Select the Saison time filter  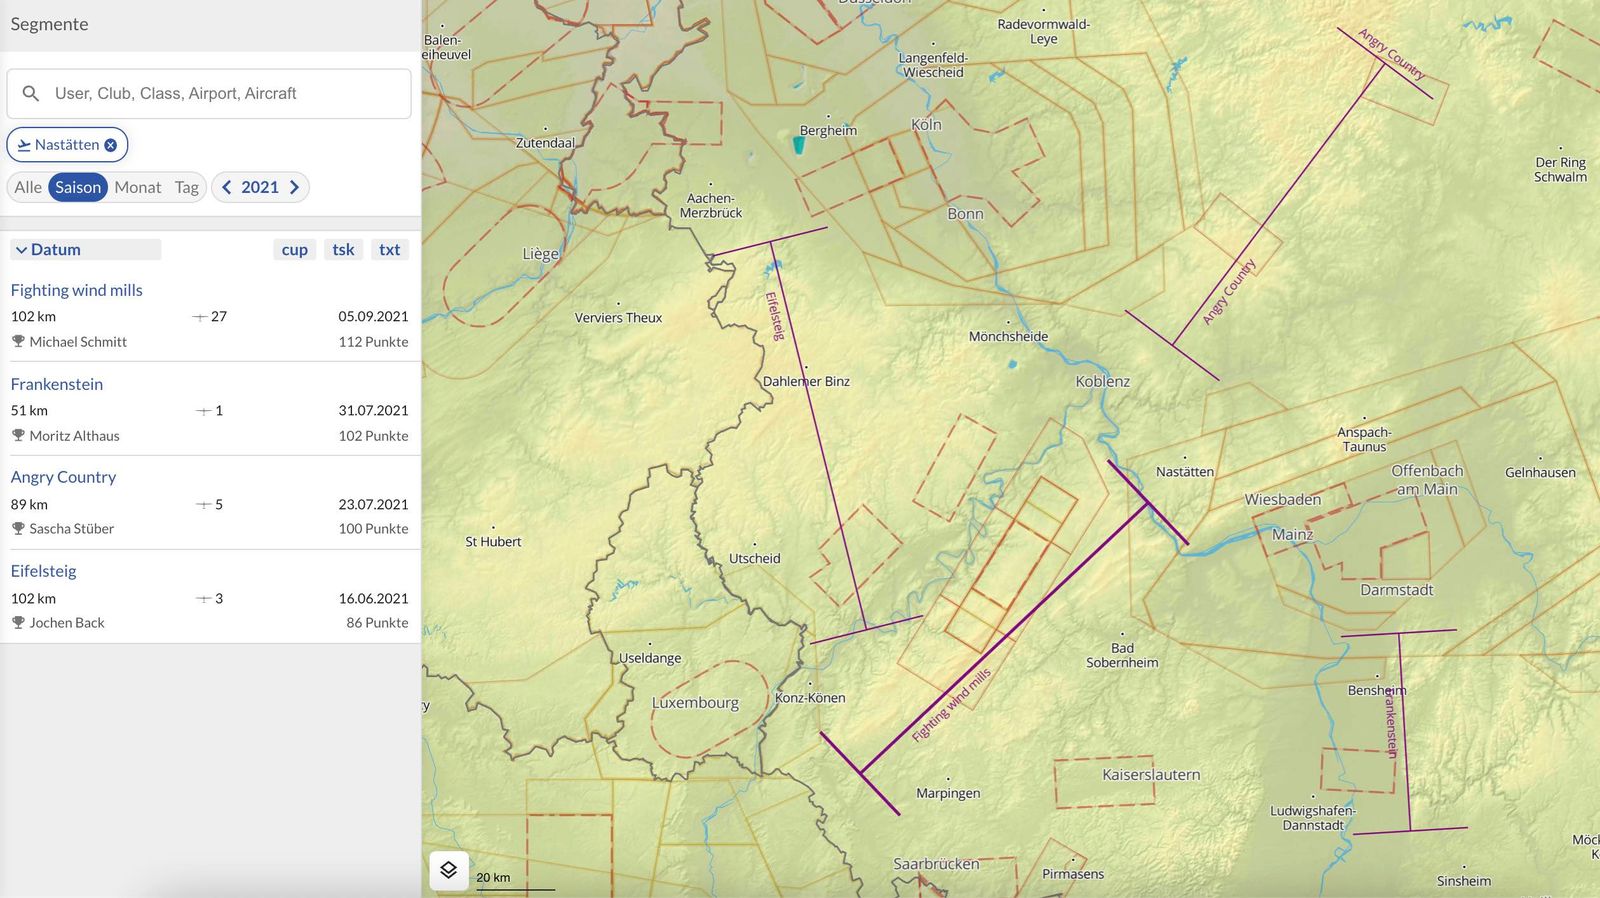point(78,187)
